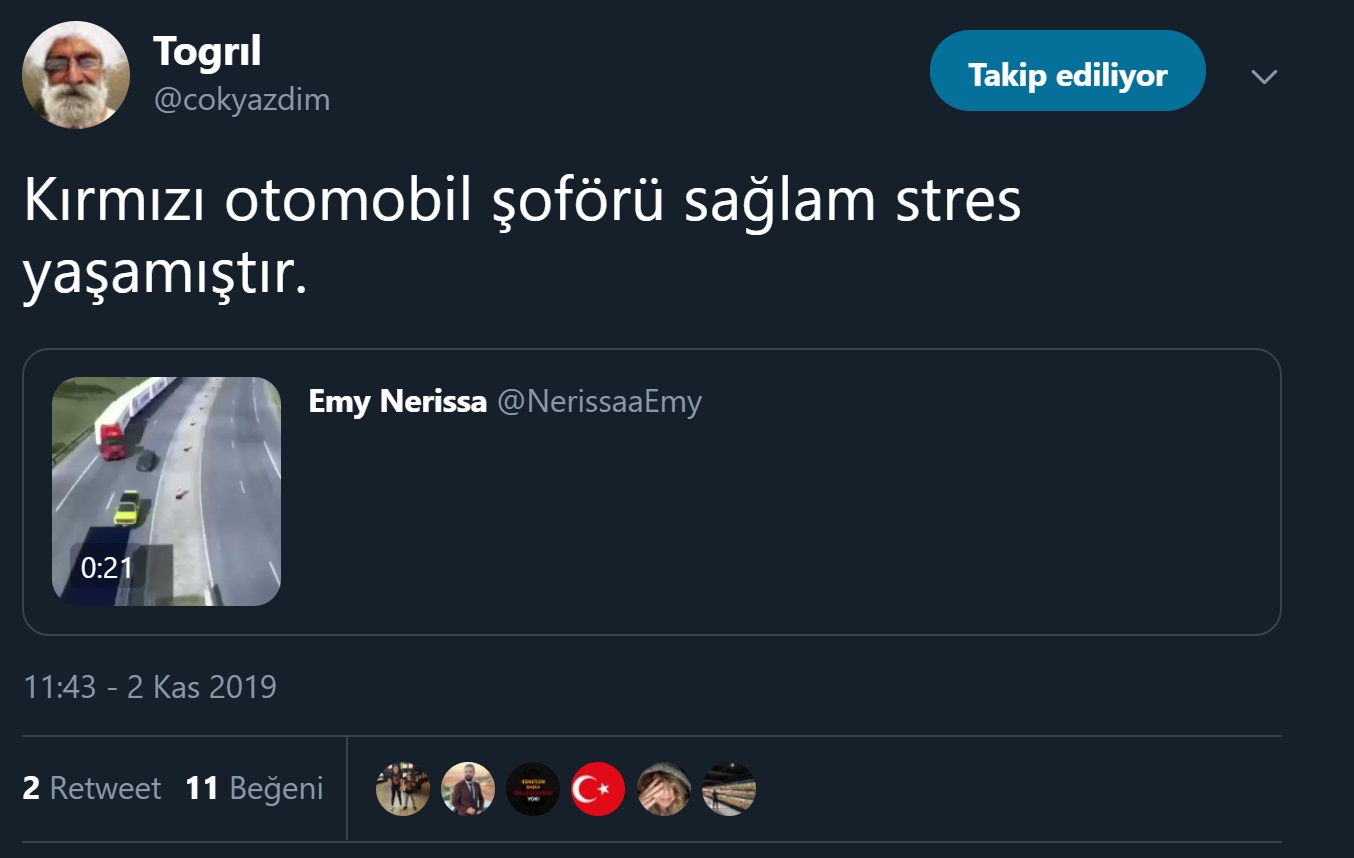Expand the tweet options chevron

[x=1264, y=77]
